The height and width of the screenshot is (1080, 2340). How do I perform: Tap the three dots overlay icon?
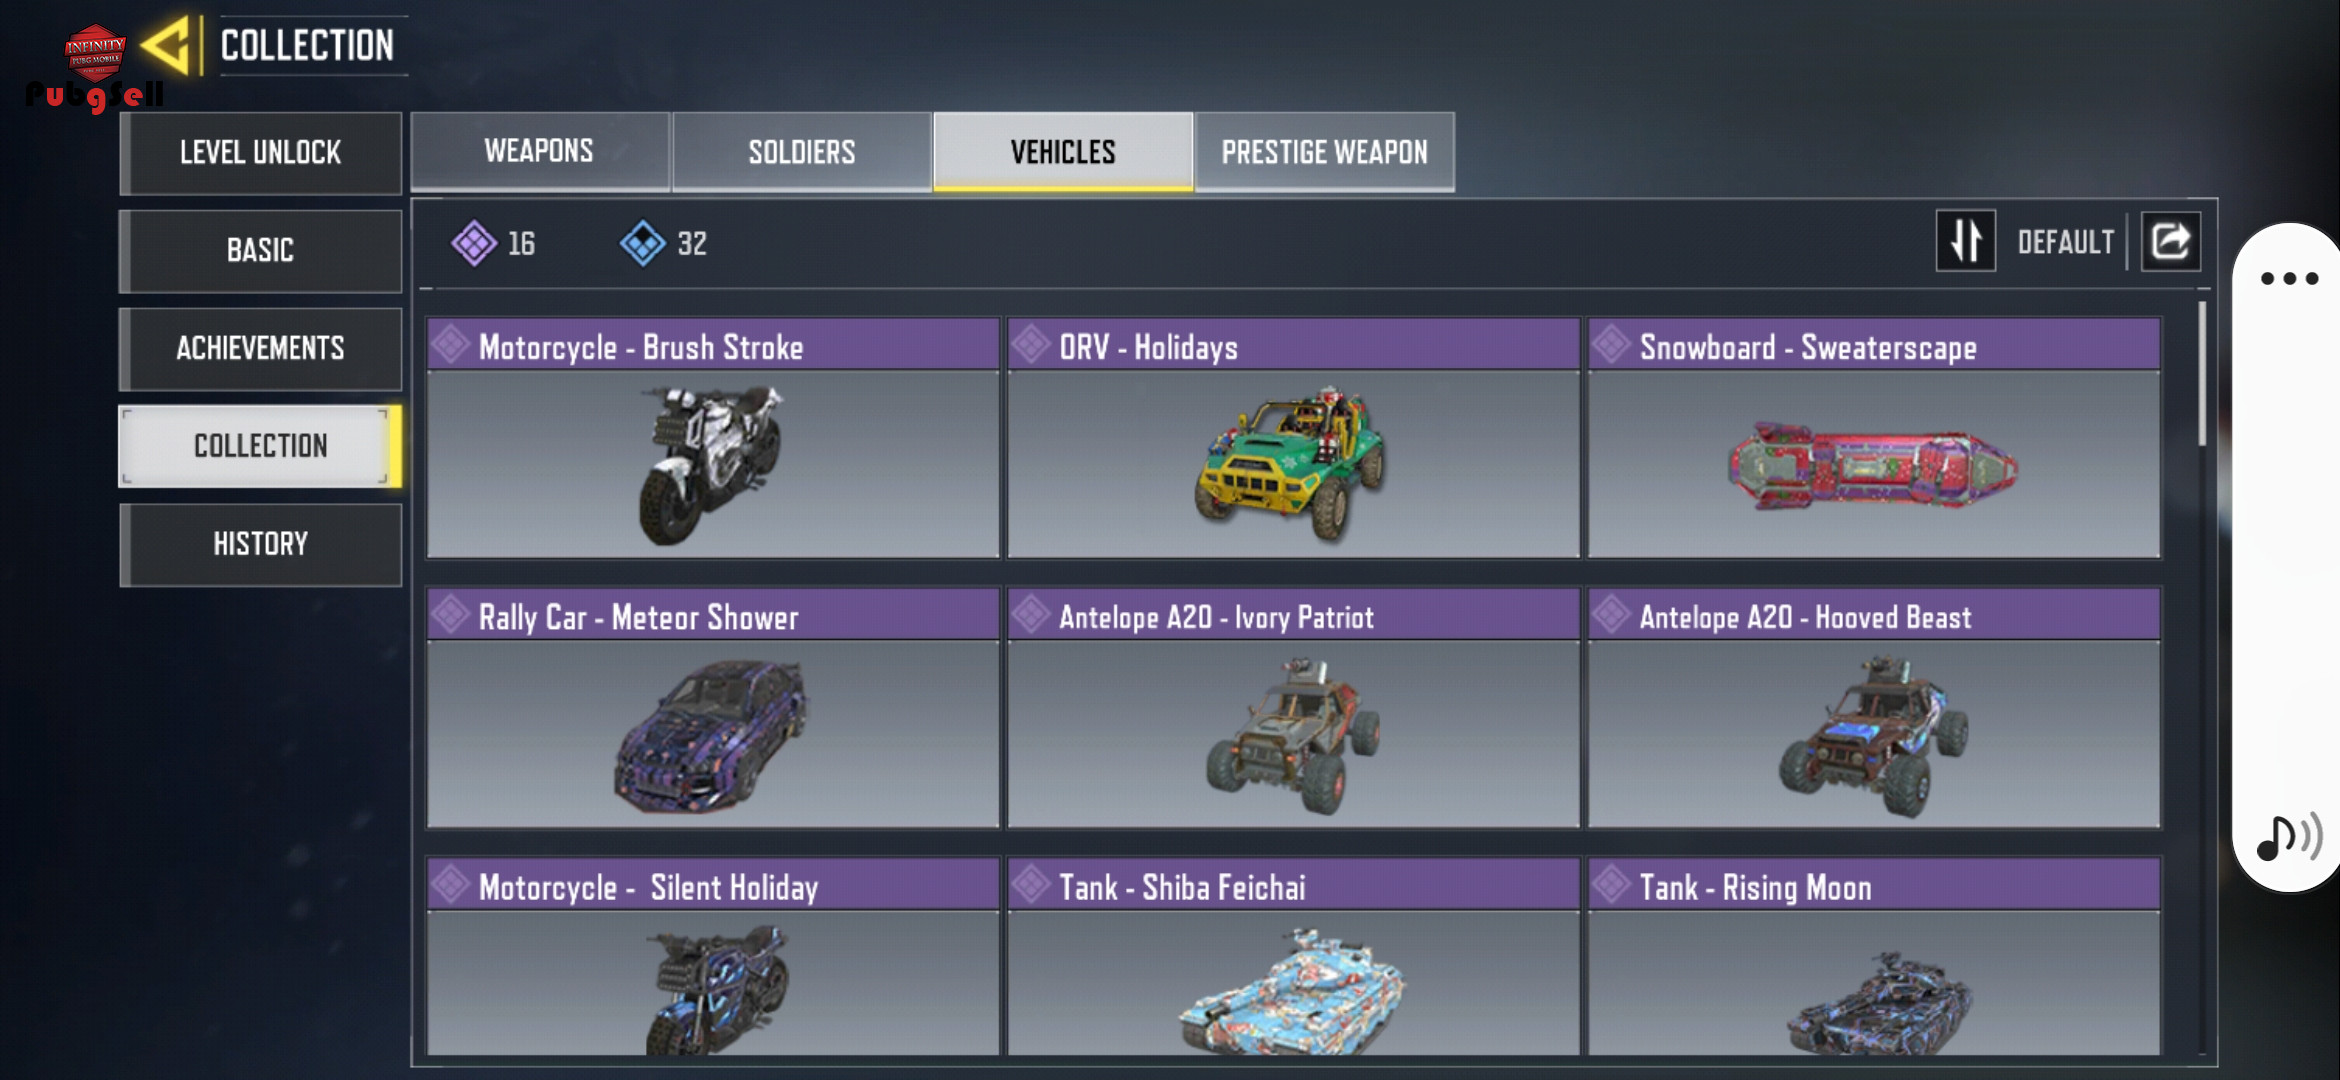coord(2289,279)
